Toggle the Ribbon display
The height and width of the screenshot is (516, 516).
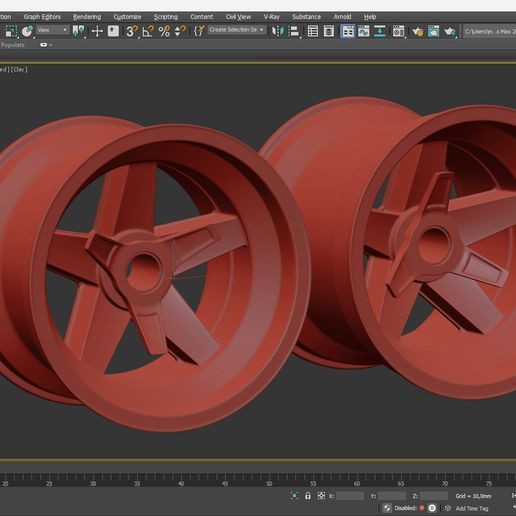[x=348, y=31]
